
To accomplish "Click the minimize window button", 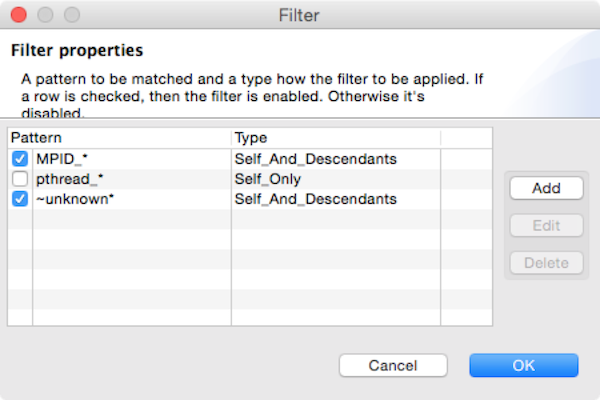I will point(44,16).
